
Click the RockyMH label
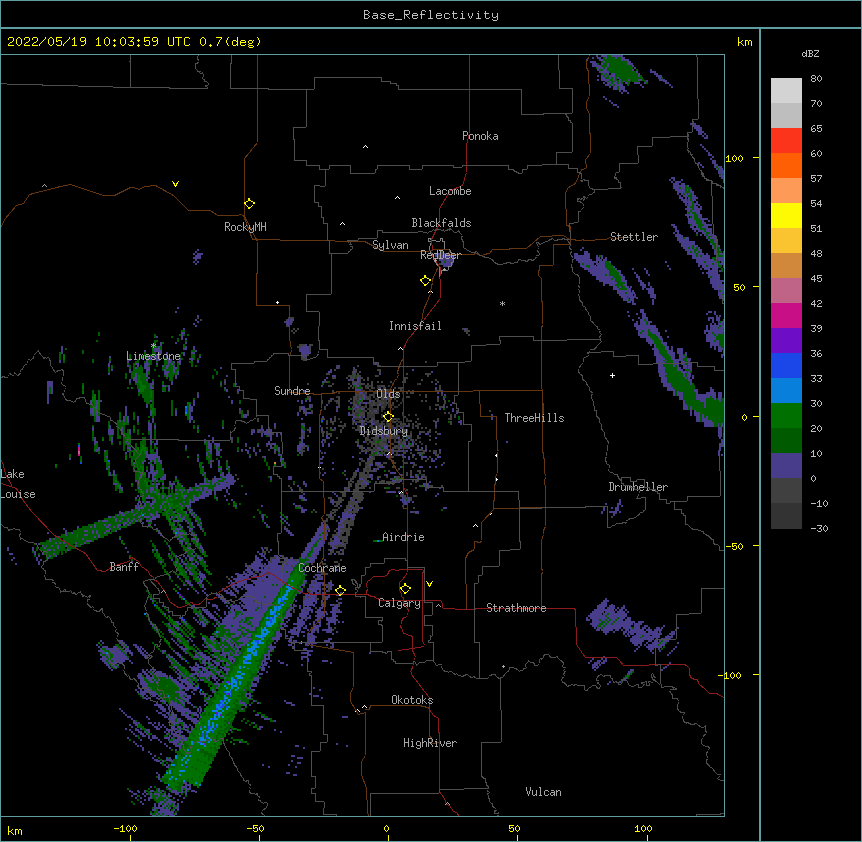[x=245, y=227]
